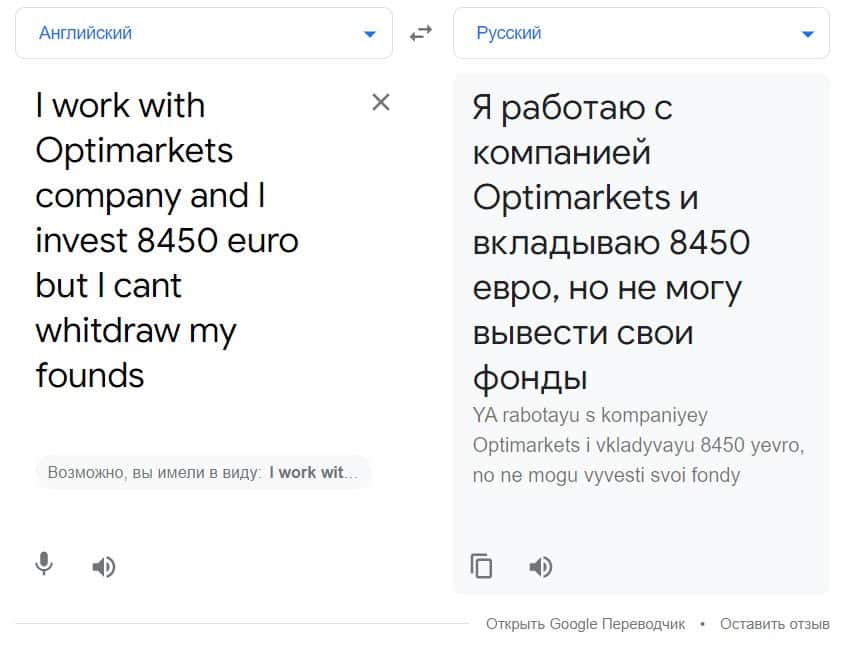Expand the arrow beside Русский
Image resolution: width=849 pixels, height=647 pixels.
[808, 35]
